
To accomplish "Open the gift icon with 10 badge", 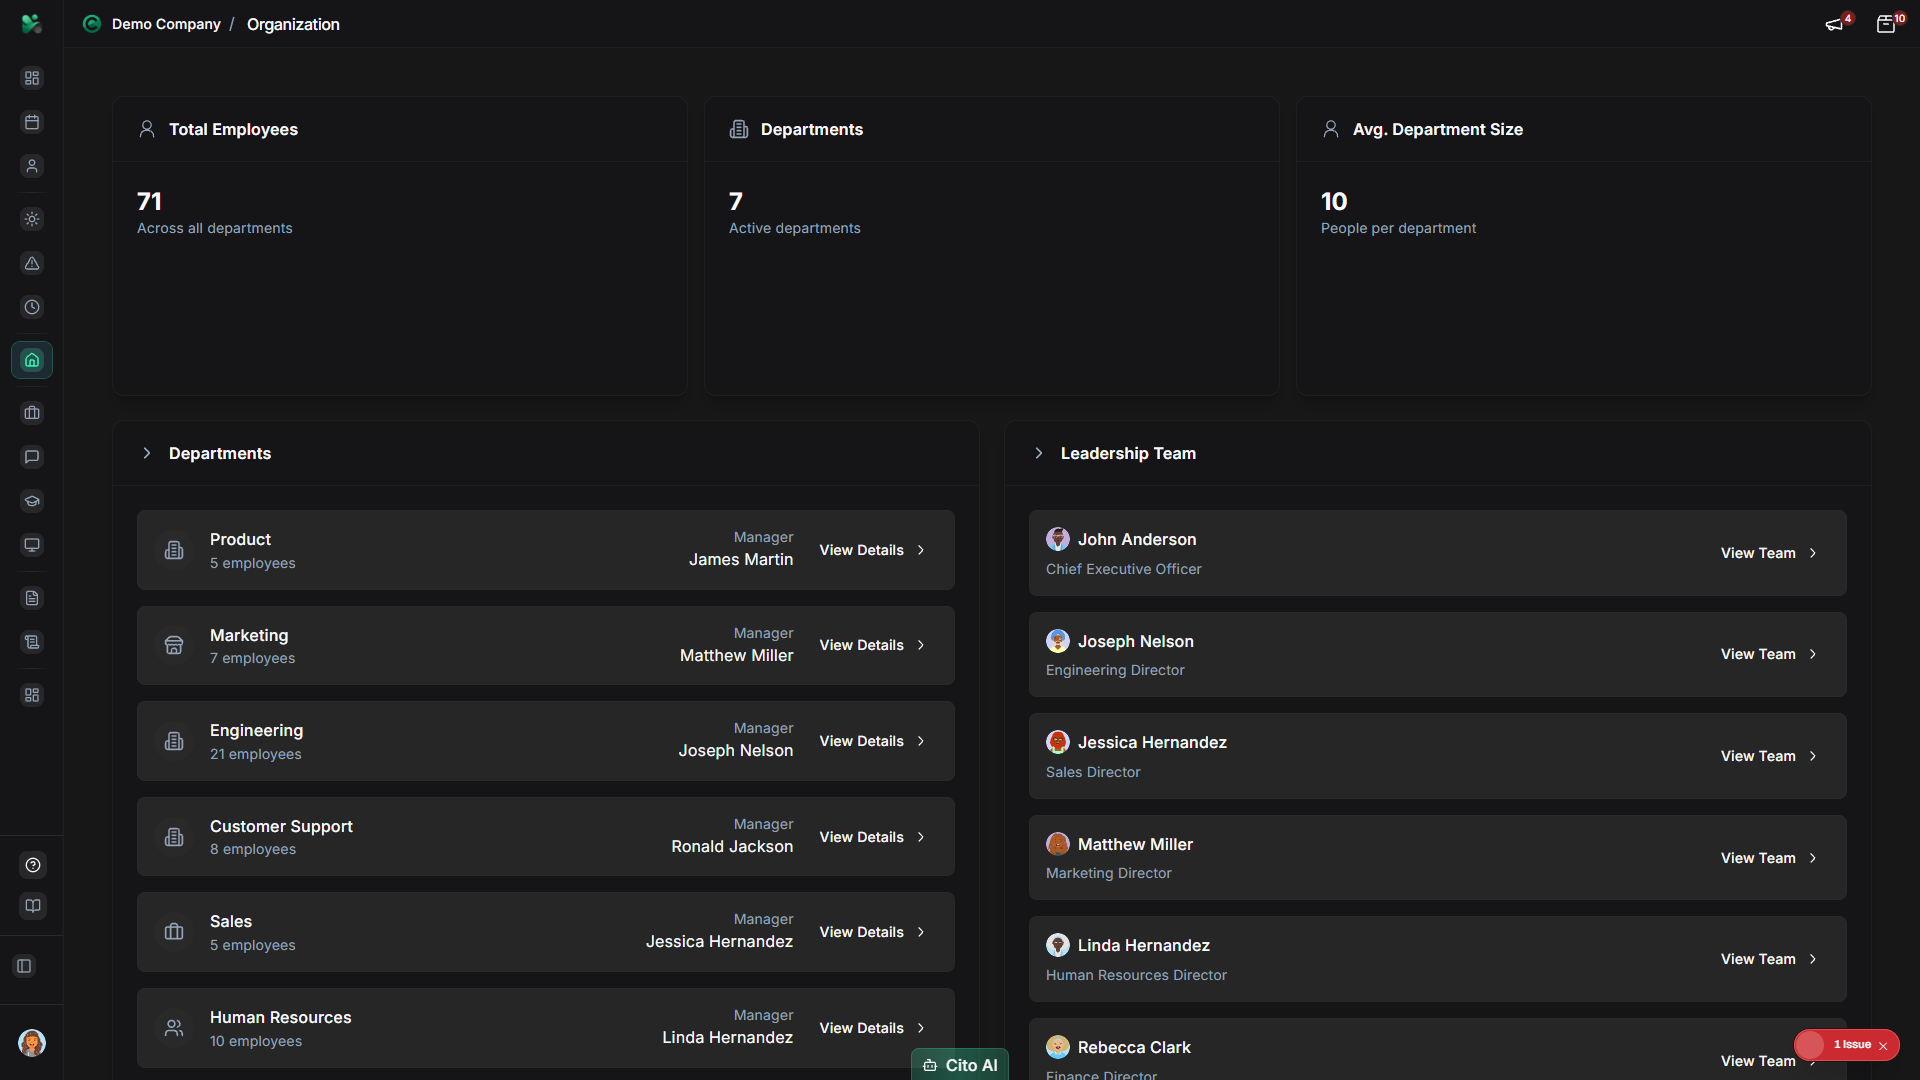I will click(x=1888, y=23).
